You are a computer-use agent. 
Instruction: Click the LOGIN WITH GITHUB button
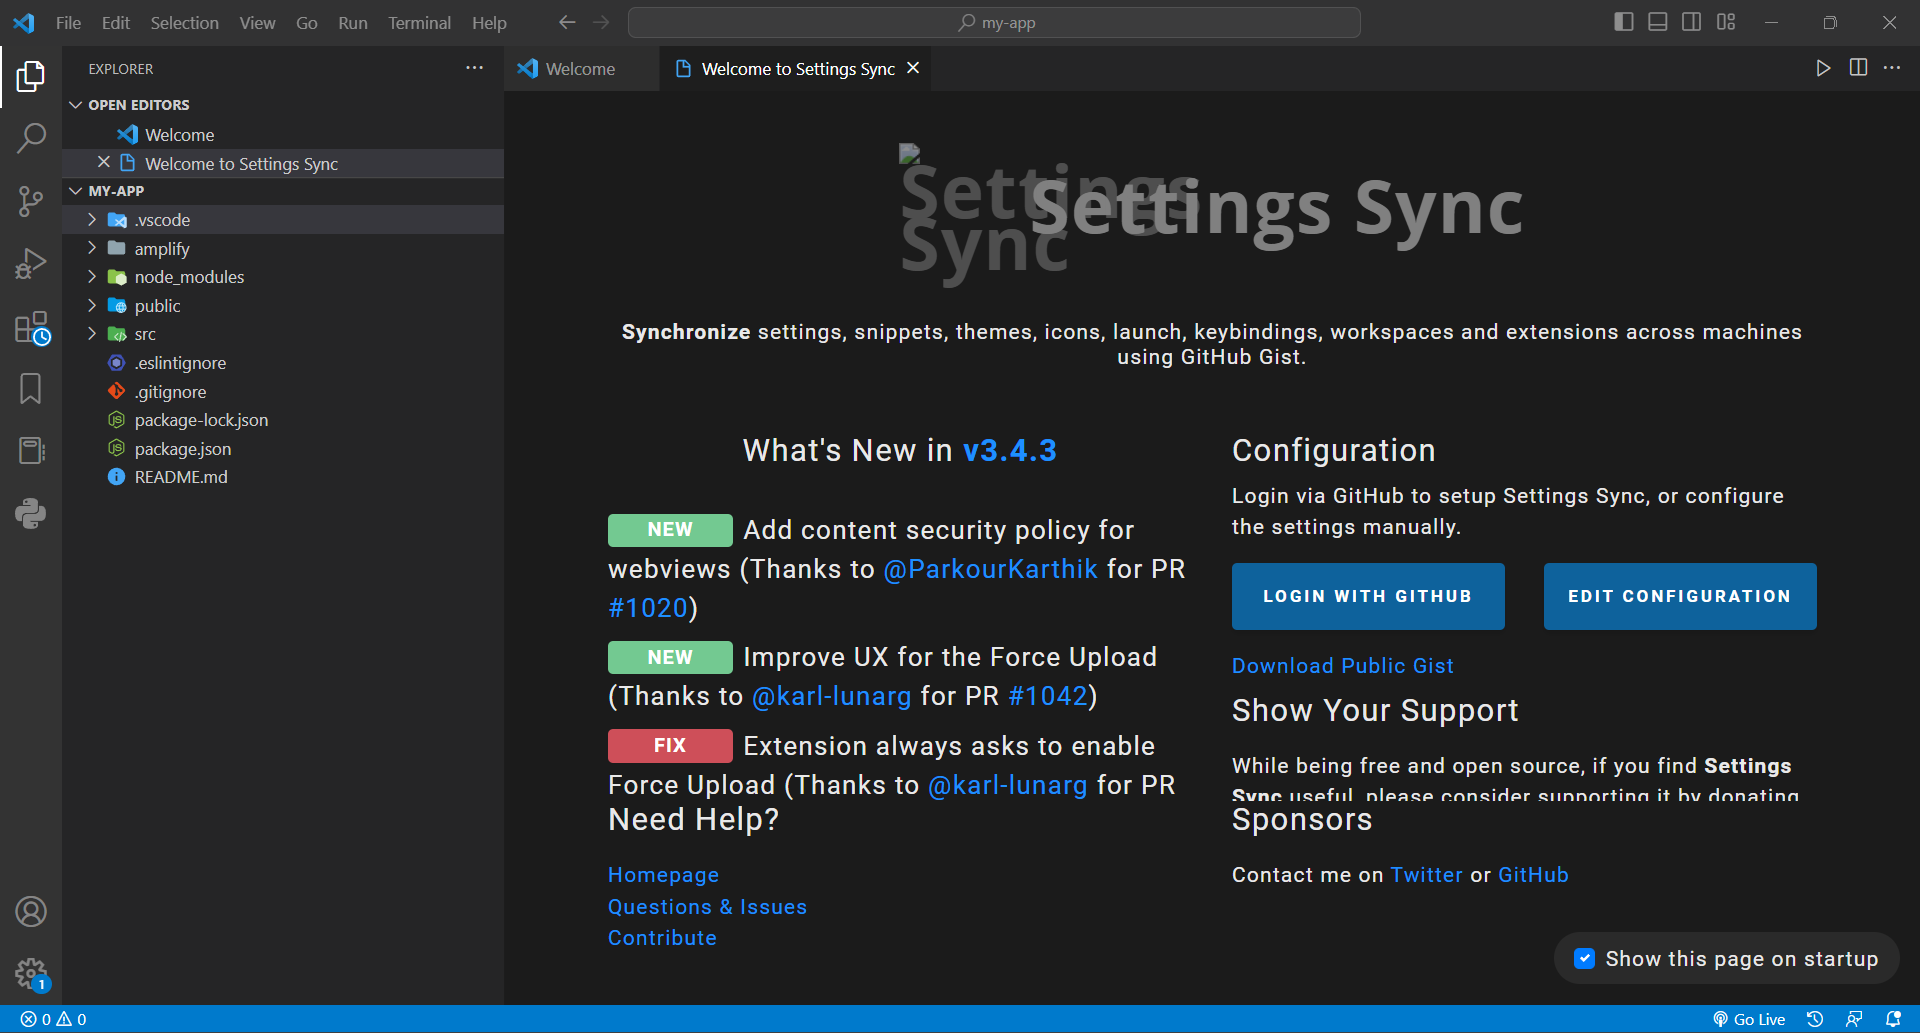click(1368, 596)
